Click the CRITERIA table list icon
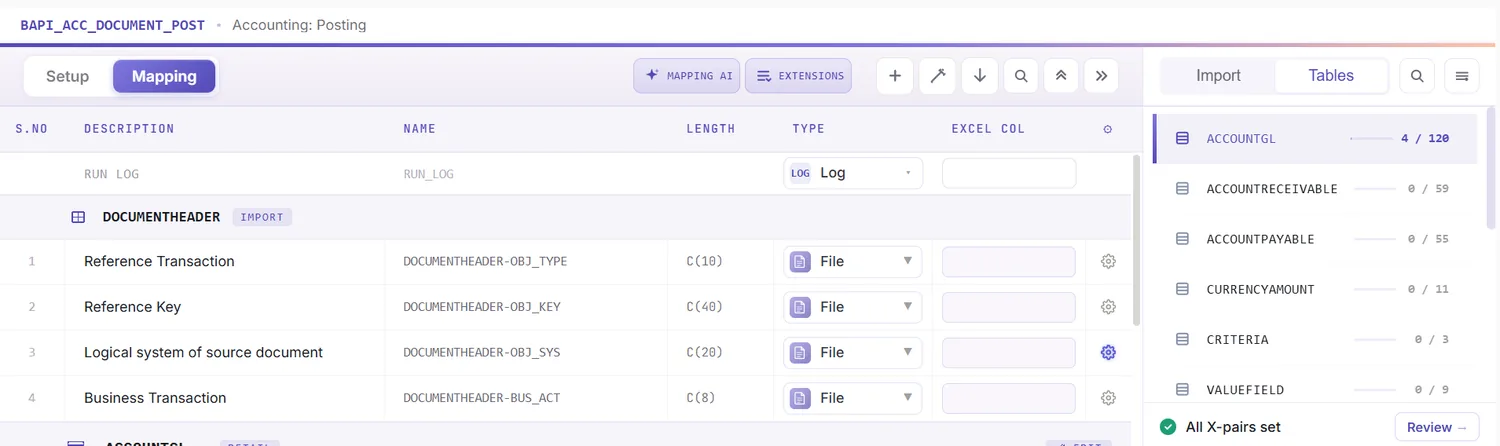This screenshot has width=1500, height=446. [x=1182, y=340]
